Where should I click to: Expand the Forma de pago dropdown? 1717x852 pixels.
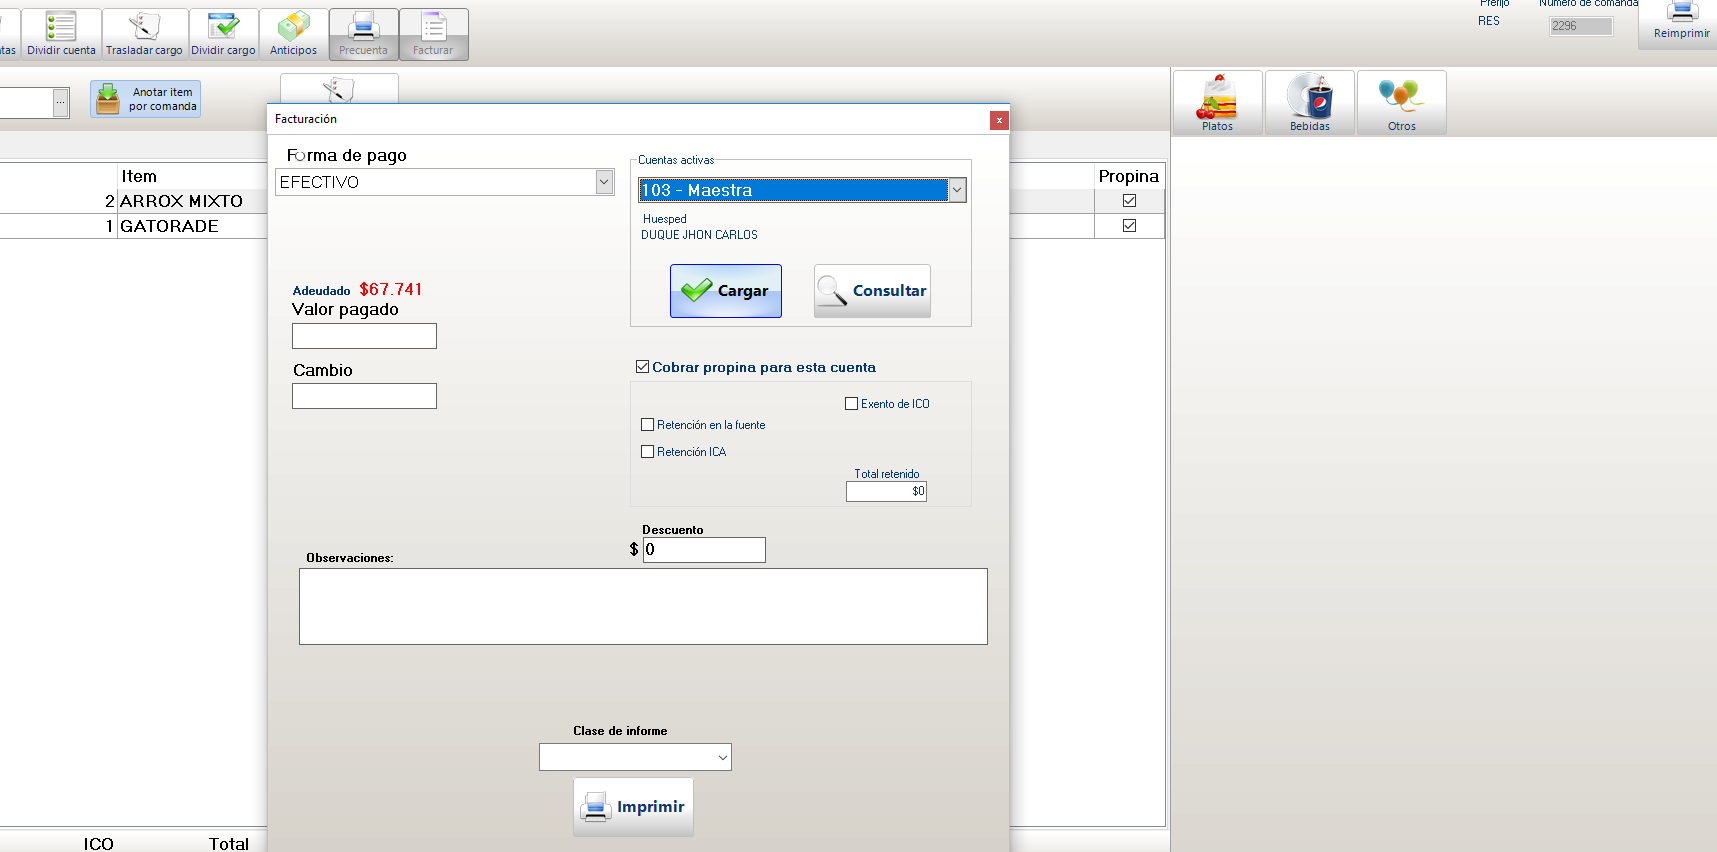click(604, 182)
